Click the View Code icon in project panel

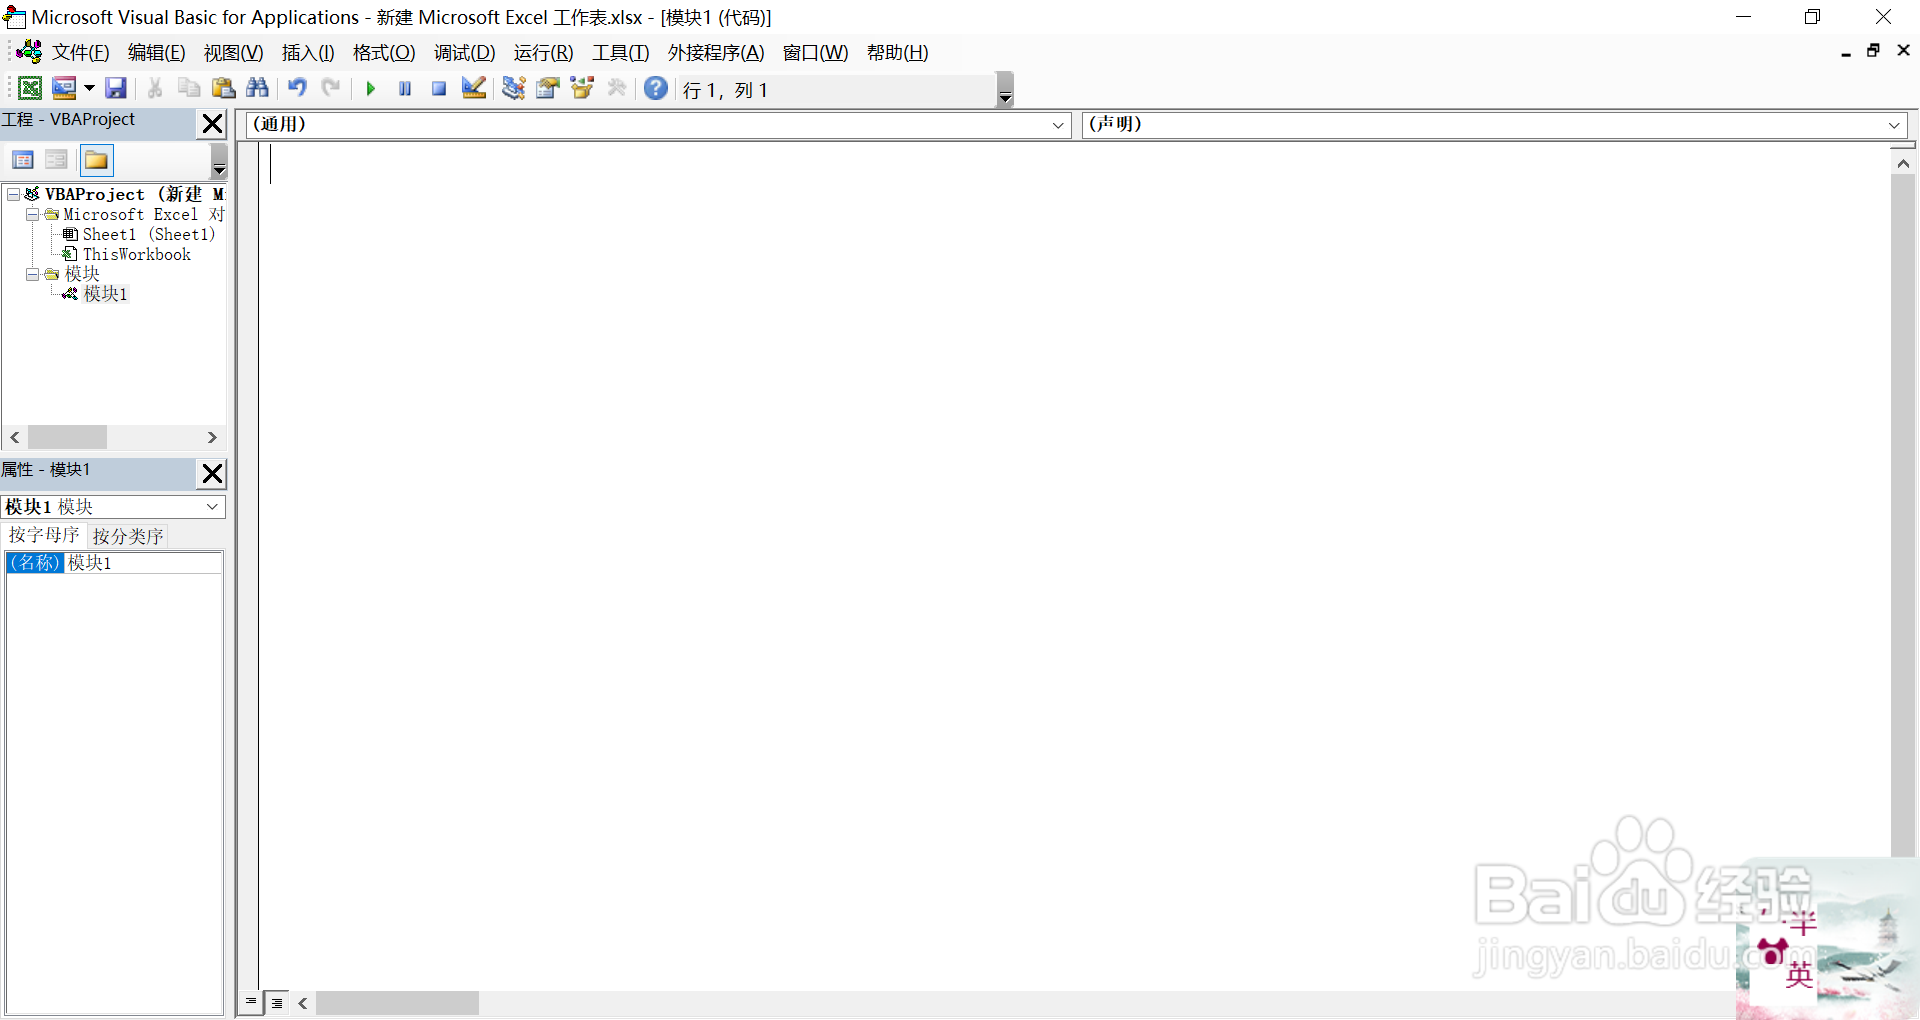pyautogui.click(x=23, y=160)
